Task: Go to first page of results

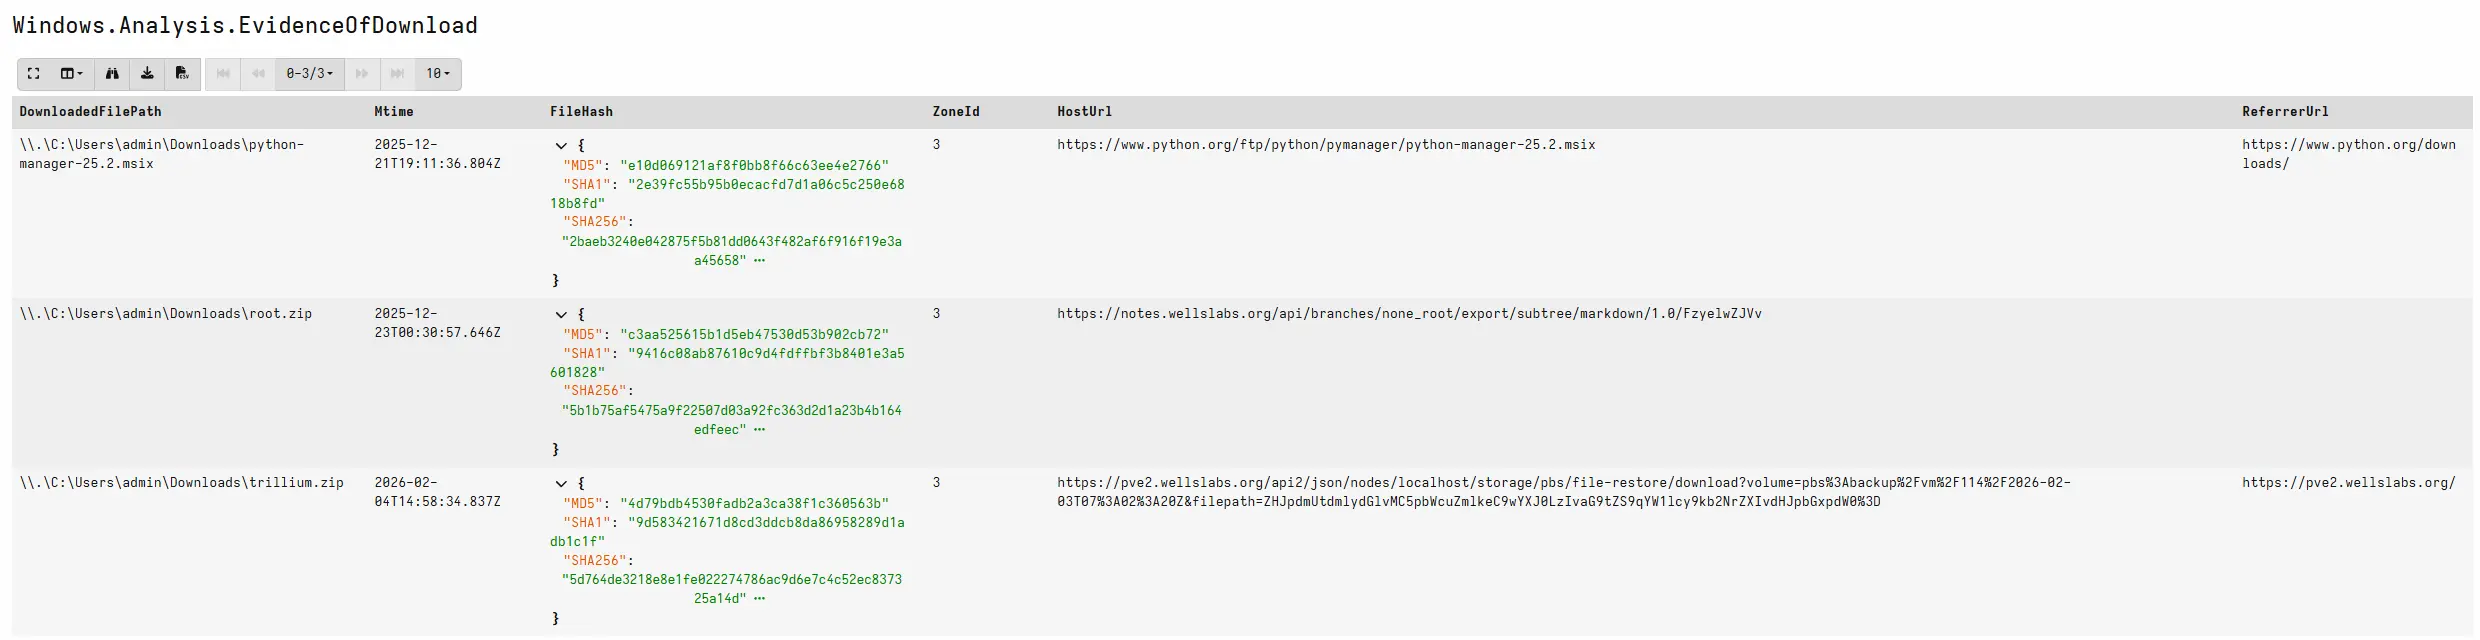Action: click(223, 74)
